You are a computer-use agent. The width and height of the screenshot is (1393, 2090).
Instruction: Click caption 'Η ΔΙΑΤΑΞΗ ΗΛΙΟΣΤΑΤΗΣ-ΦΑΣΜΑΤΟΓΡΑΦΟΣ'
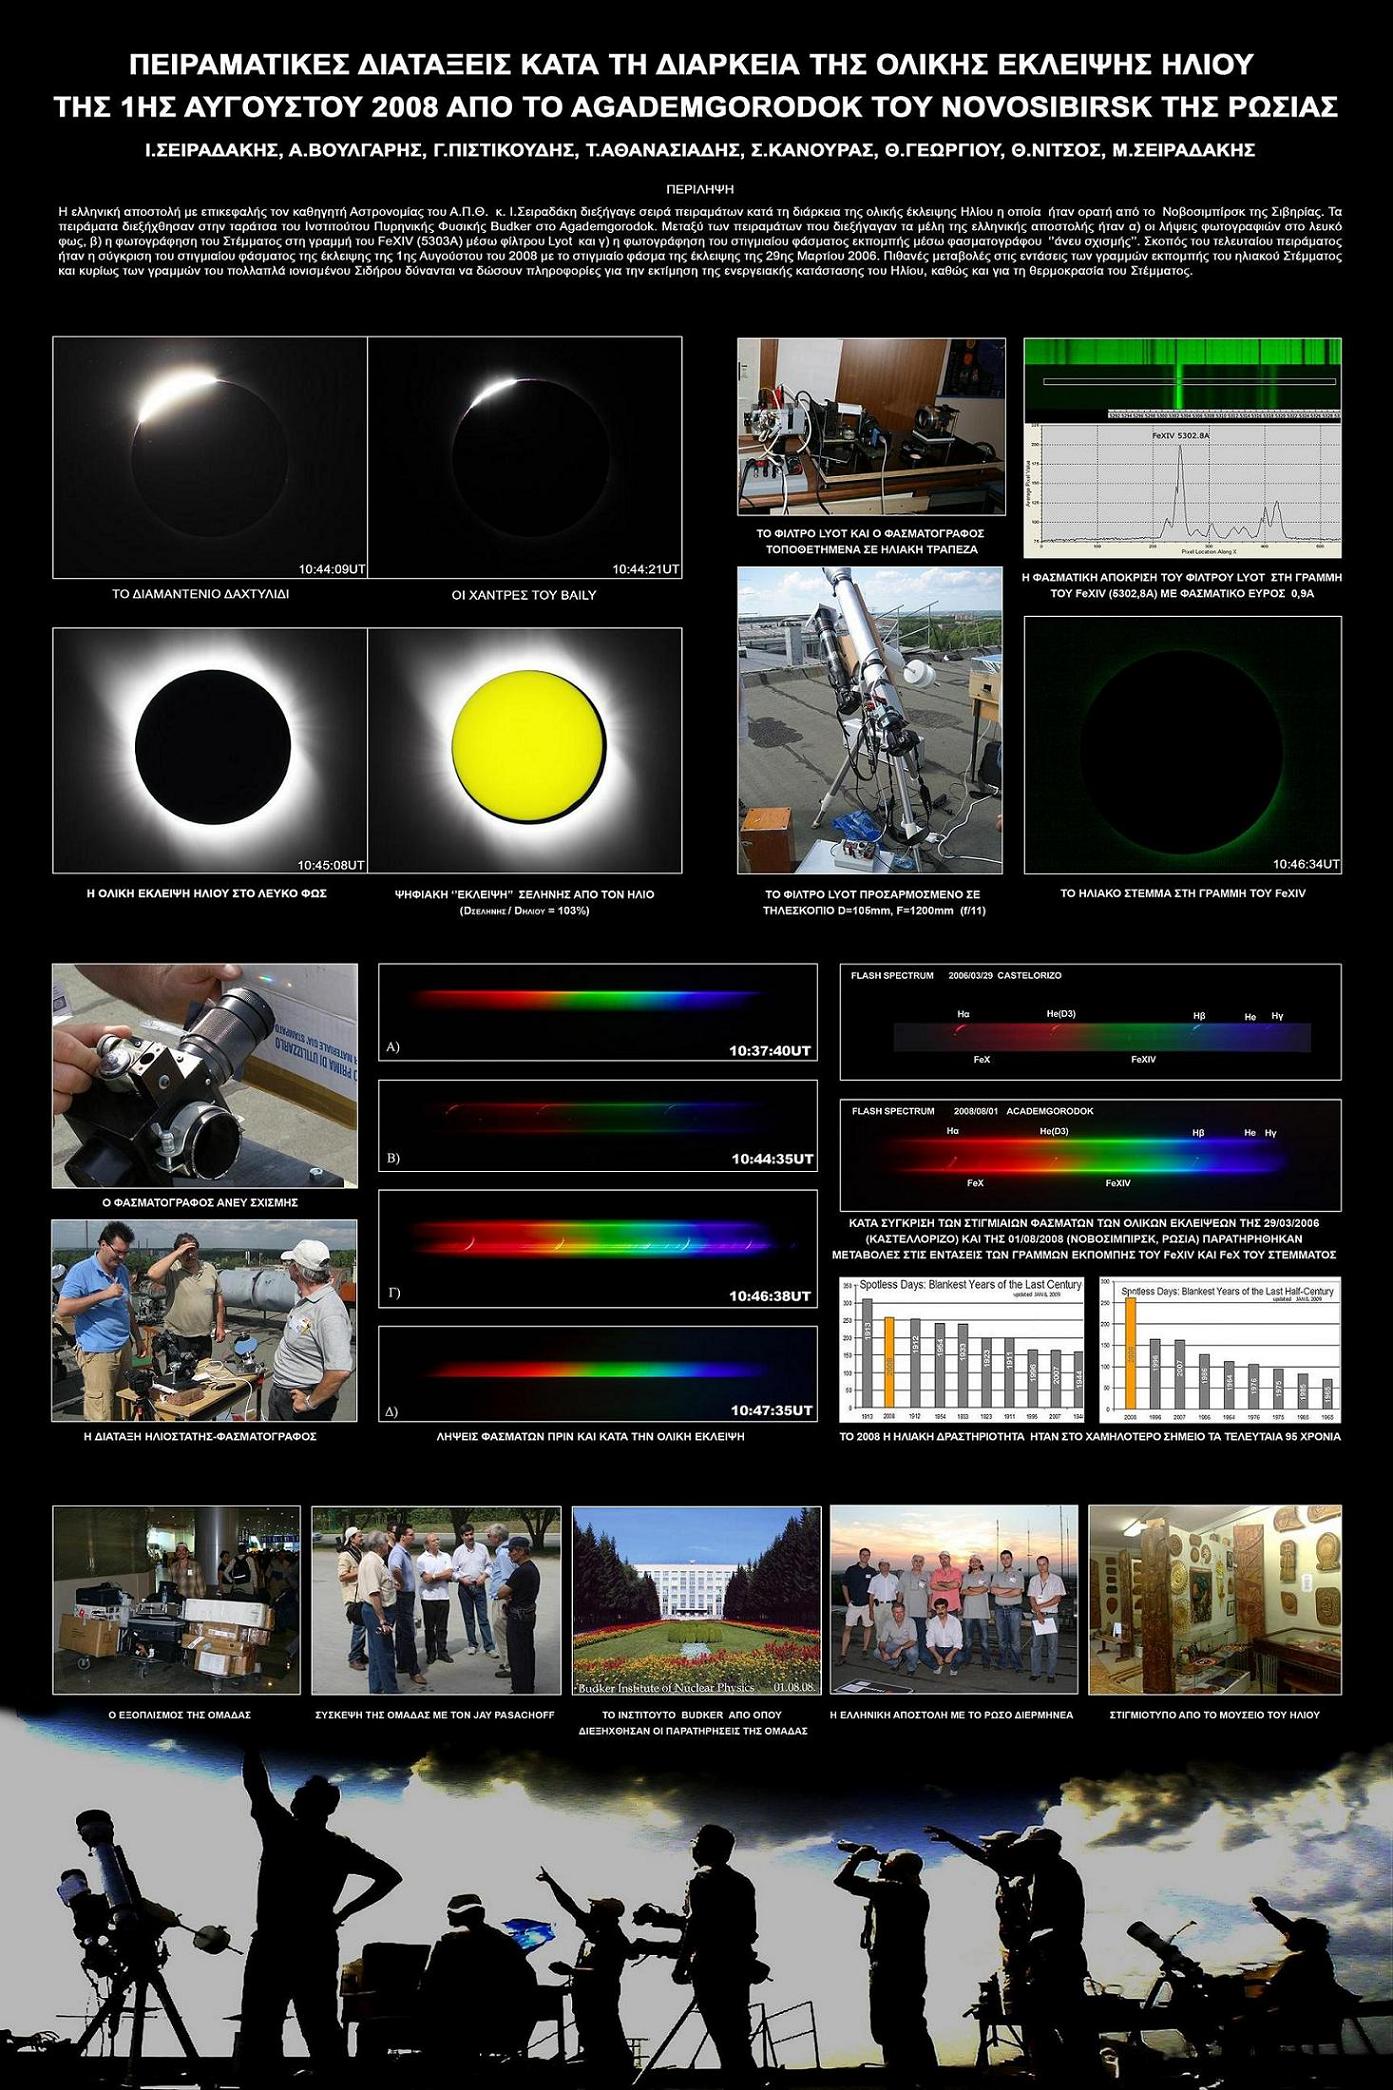(x=200, y=1436)
